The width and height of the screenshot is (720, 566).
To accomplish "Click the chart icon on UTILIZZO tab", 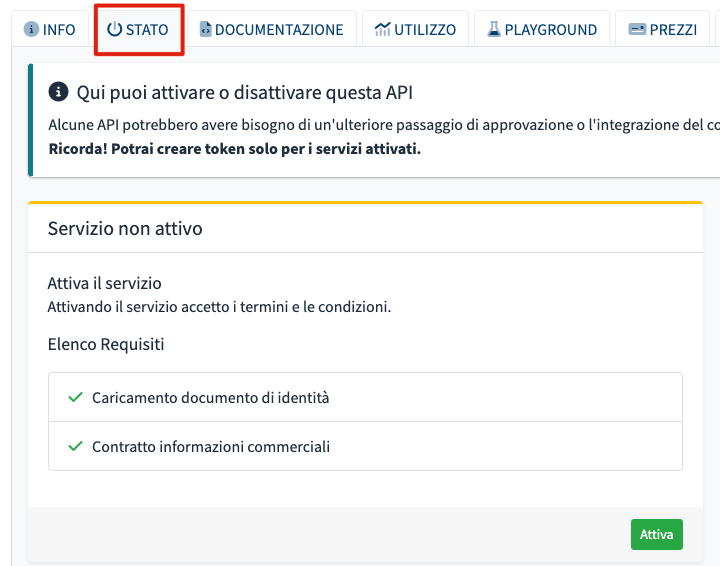I will pyautogui.click(x=382, y=30).
